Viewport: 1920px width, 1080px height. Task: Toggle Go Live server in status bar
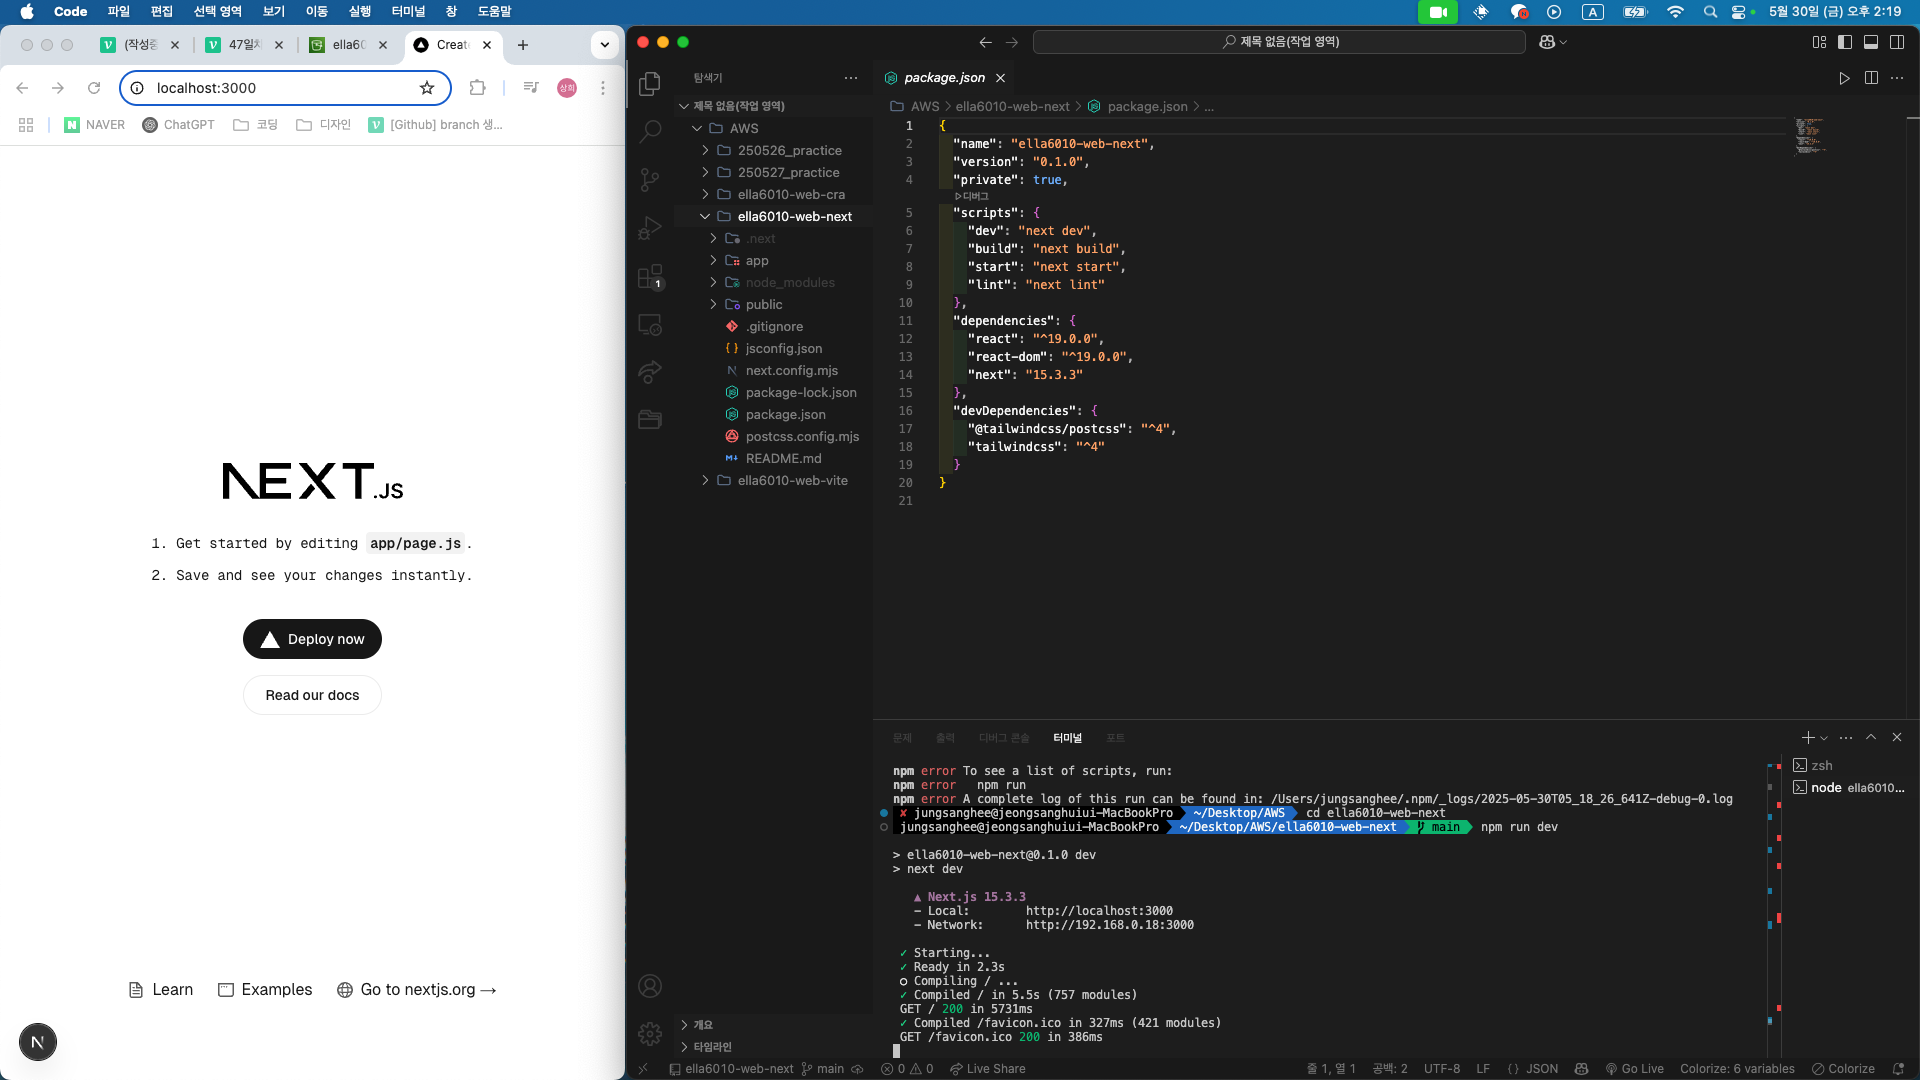1635,1069
